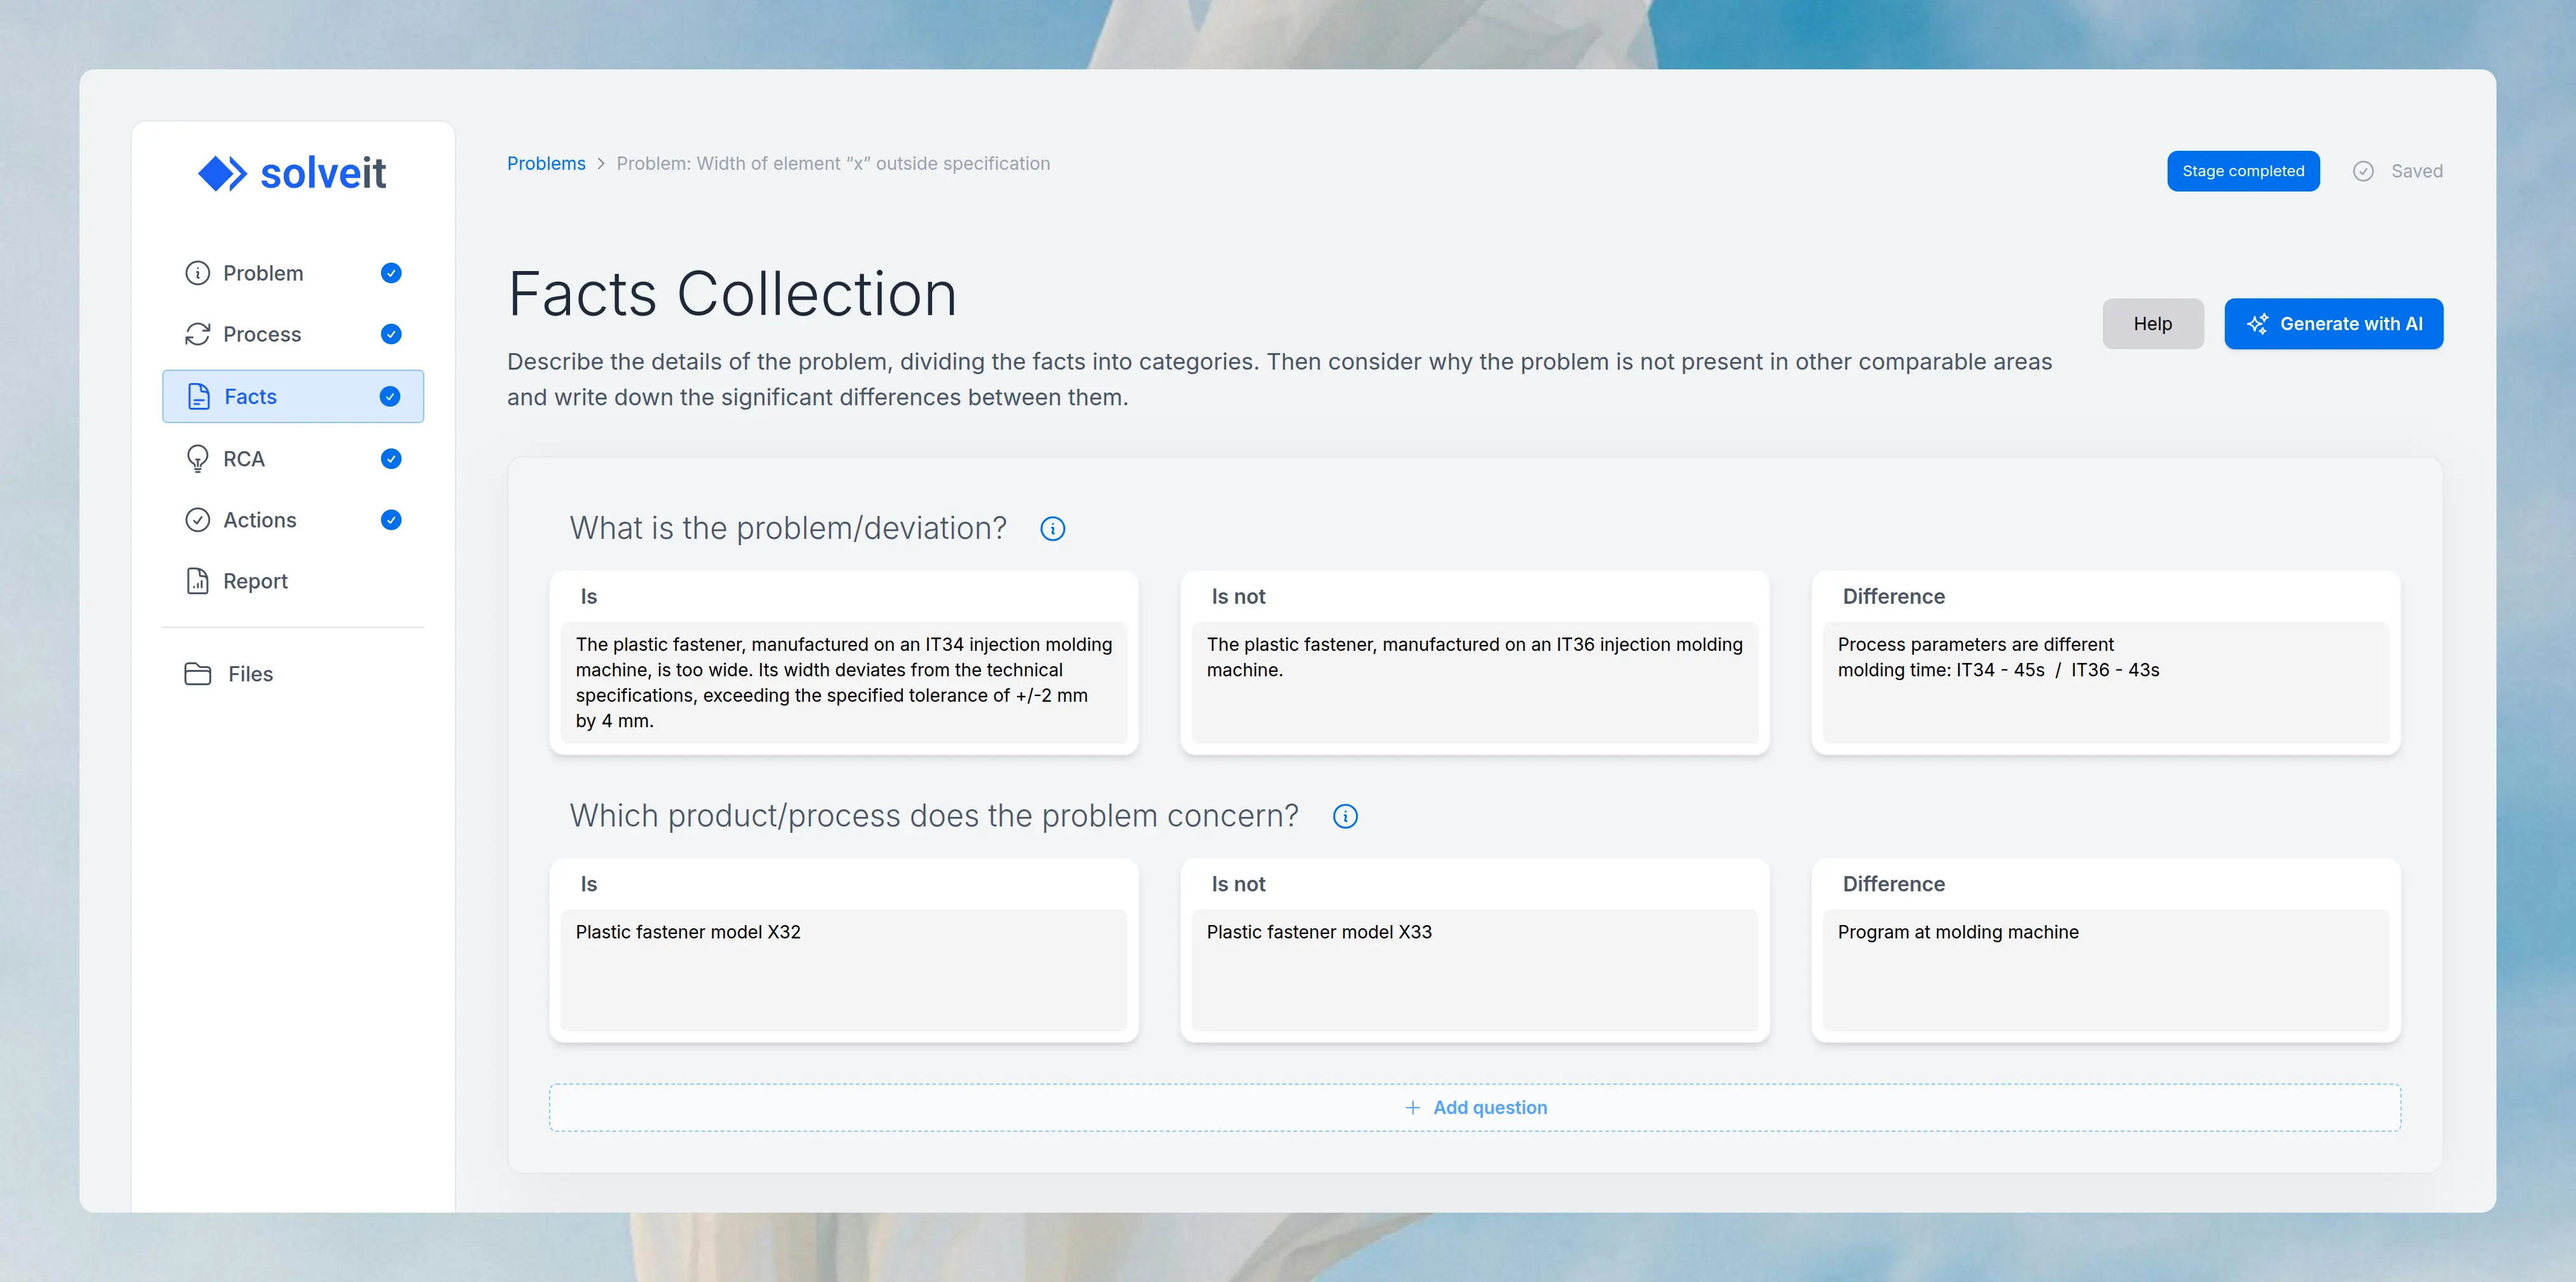Screen dimensions: 2576x1282
Task: Open info tooltip beside problem/deviation question
Action: [x=1052, y=529]
